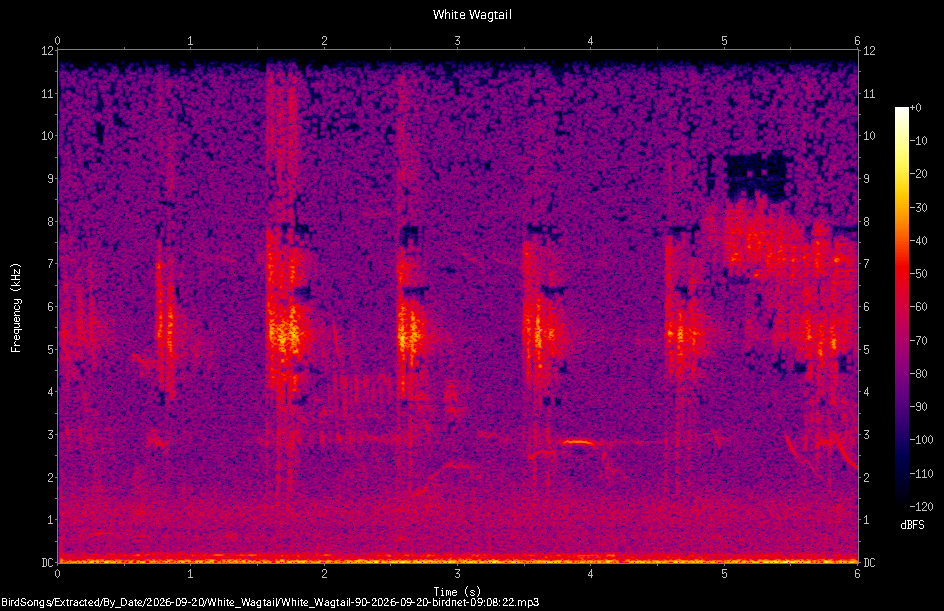
Task: Click the "White Wagtail" chart title
Action: pyautogui.click(x=472, y=14)
